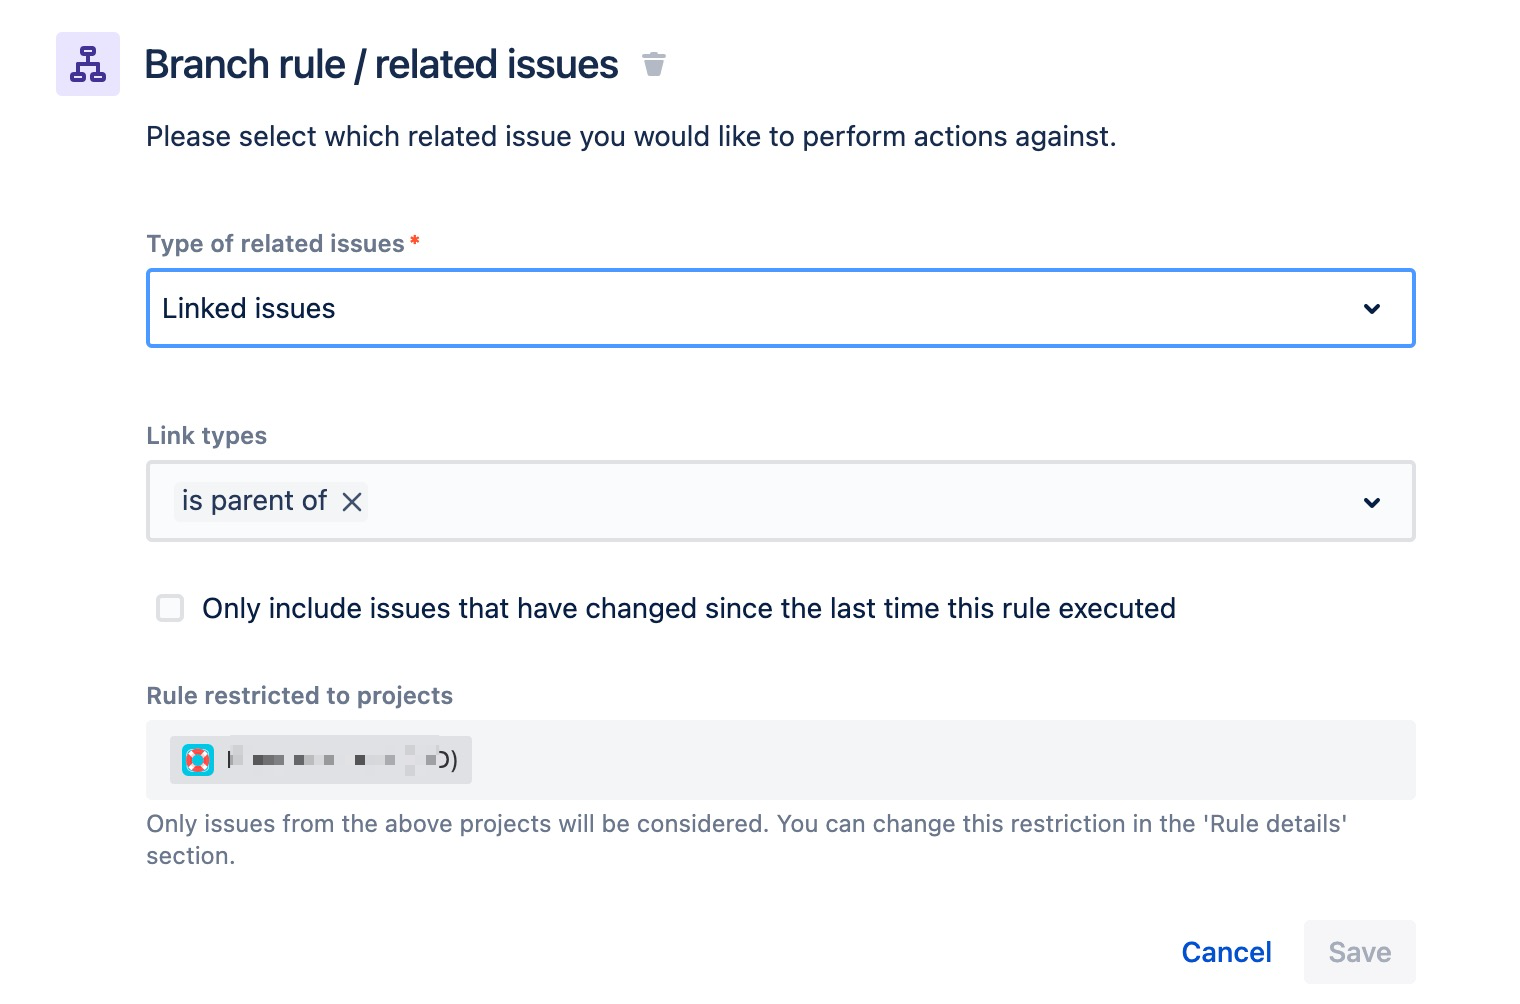This screenshot has height=1004, width=1520.
Task: Cancel the branch rule changes
Action: coord(1226,952)
